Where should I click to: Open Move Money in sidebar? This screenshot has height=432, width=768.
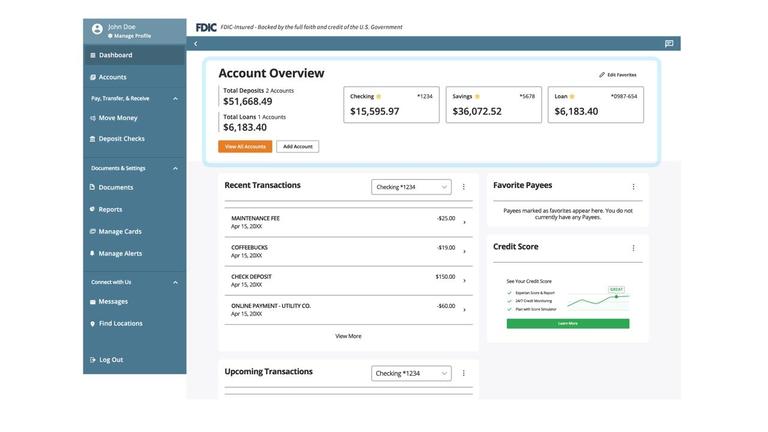[x=118, y=118]
